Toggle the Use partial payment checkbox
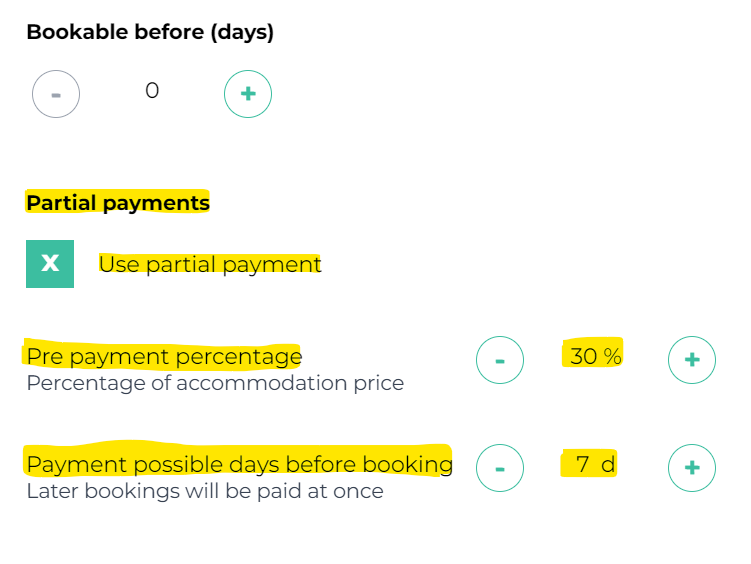 (50, 264)
